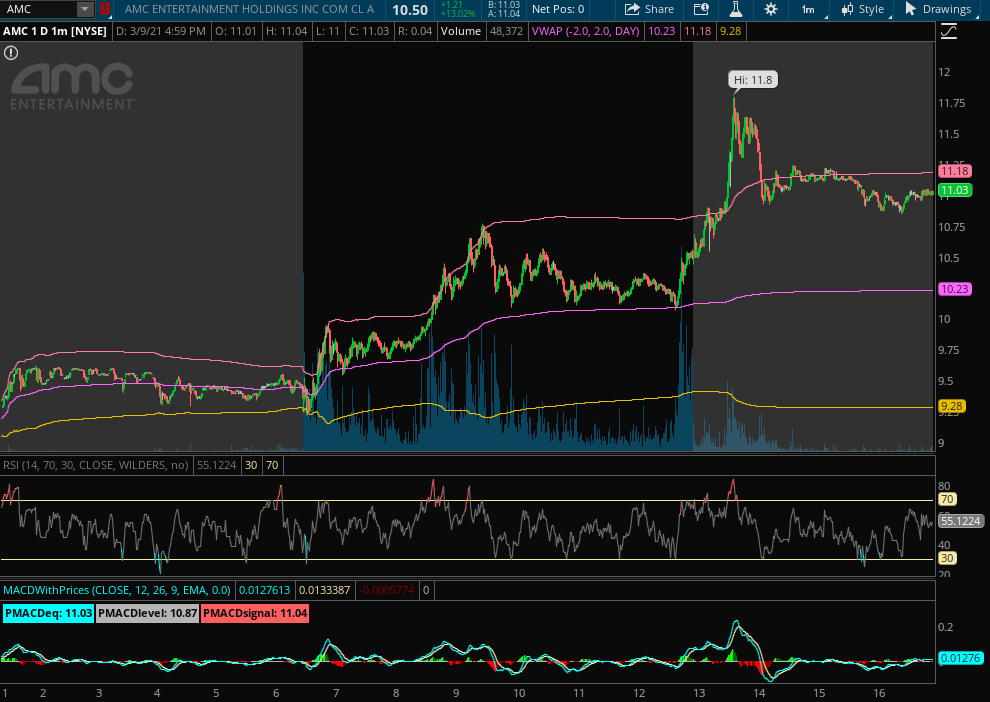990x702 pixels.
Task: Click the RSI (14, 70, 30, CLOSE, WILDERS, no) label
Action: (95, 465)
